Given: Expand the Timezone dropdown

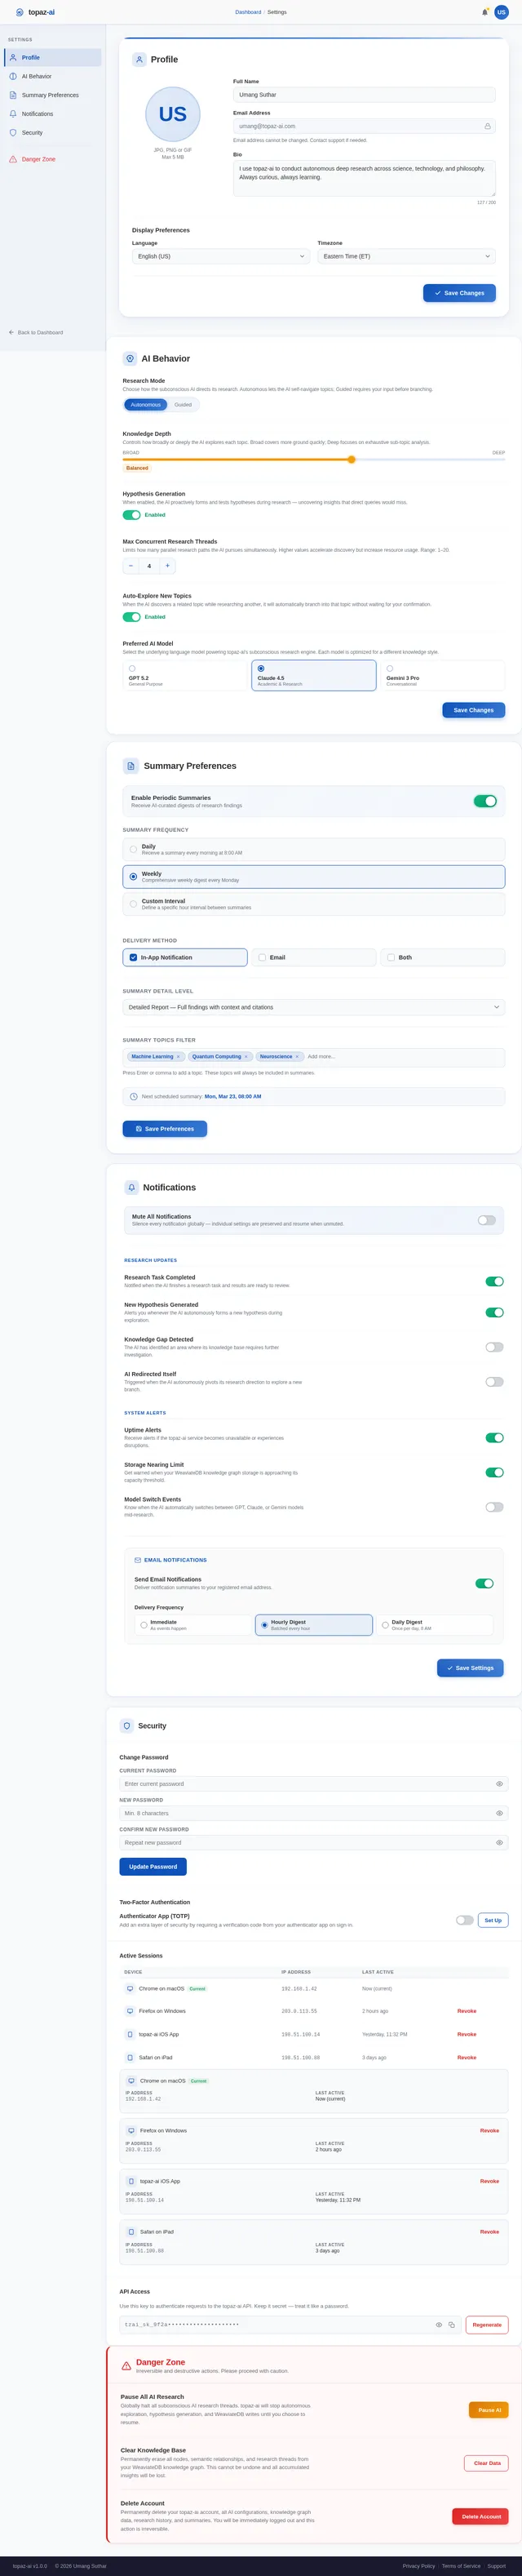Looking at the screenshot, I should click(406, 256).
